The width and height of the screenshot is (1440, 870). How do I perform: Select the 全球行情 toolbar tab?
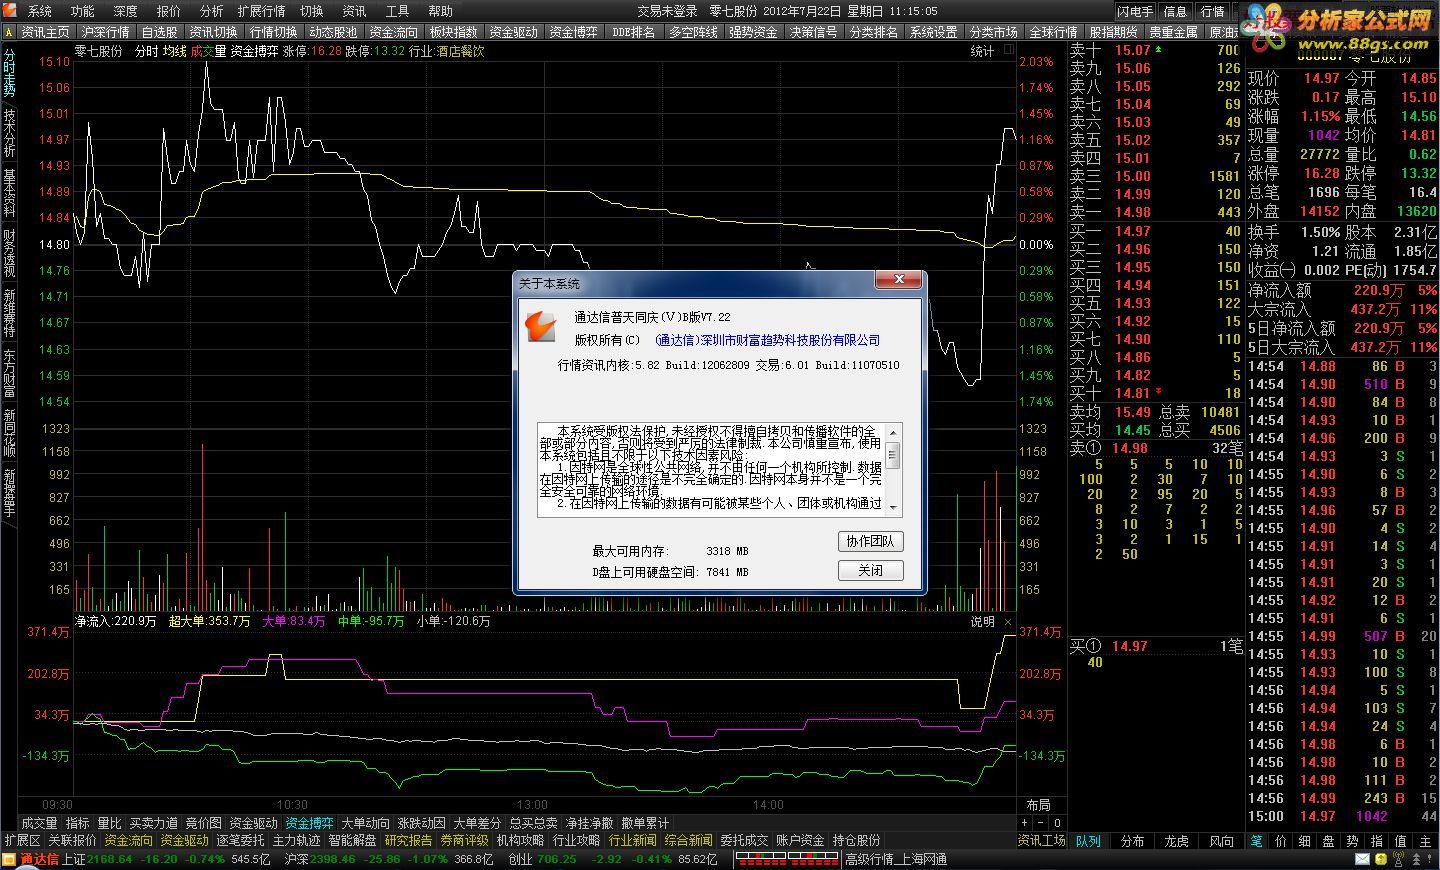tap(1054, 32)
